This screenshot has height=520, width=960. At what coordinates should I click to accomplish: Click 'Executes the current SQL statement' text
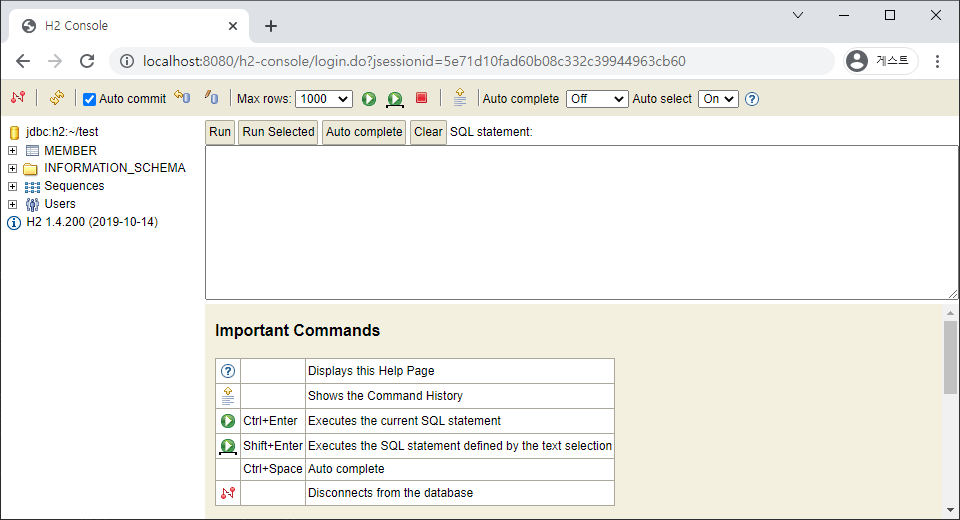point(404,421)
